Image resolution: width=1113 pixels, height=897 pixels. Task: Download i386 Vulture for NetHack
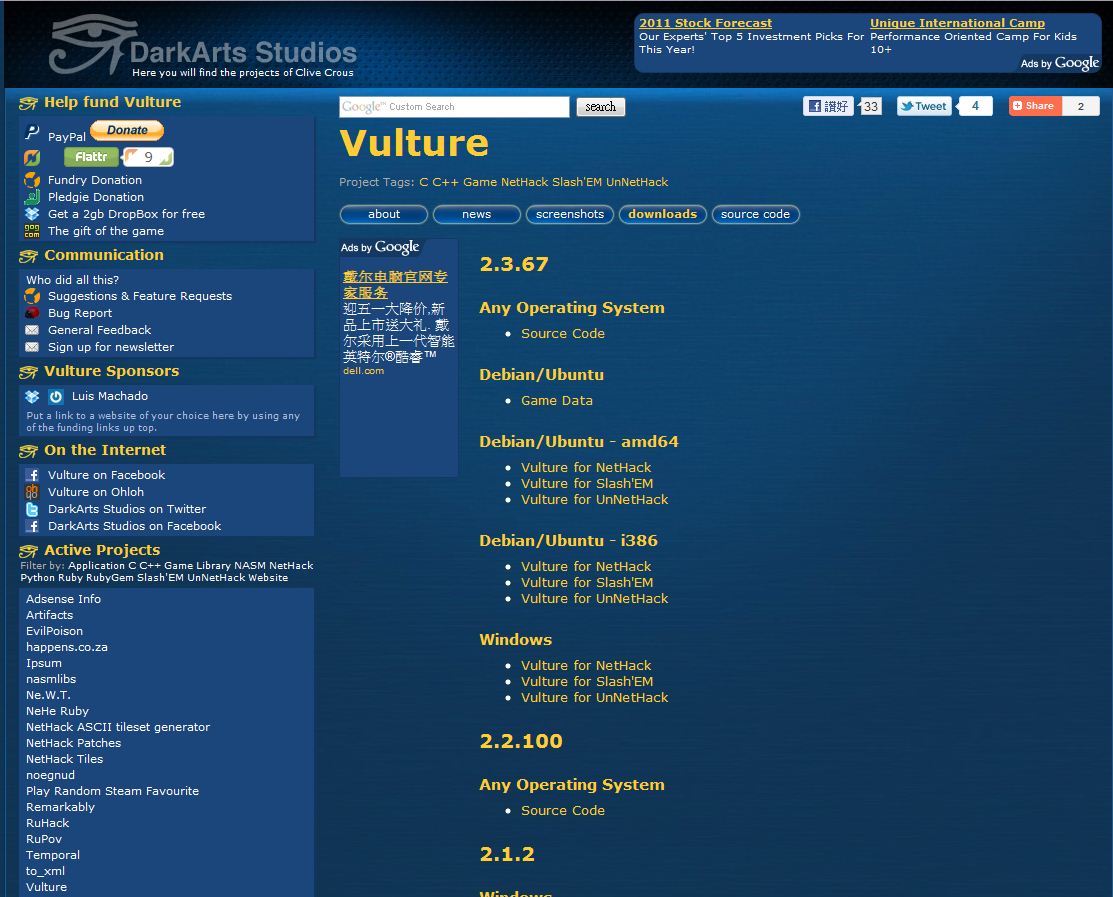(x=586, y=566)
